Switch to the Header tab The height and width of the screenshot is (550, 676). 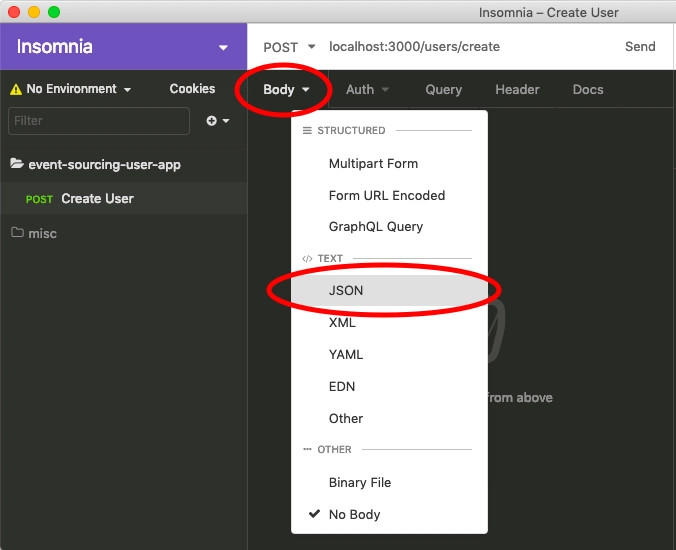[517, 90]
